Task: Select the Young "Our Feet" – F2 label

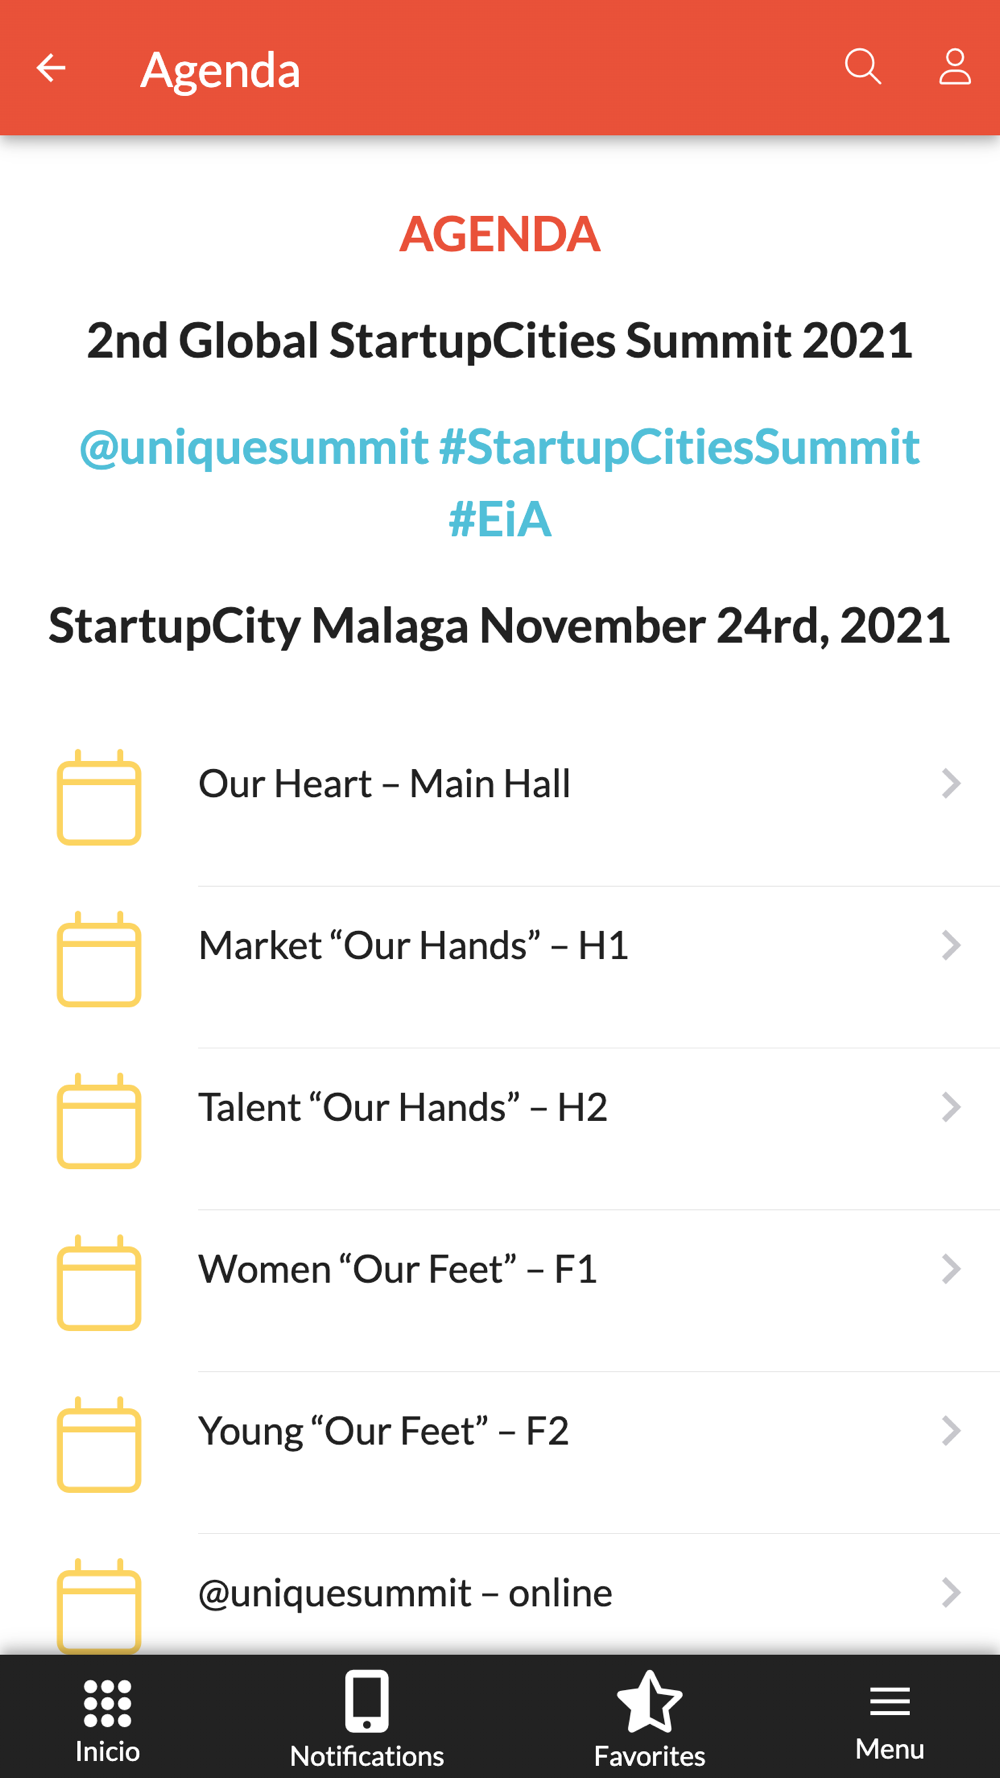Action: click(x=383, y=1431)
